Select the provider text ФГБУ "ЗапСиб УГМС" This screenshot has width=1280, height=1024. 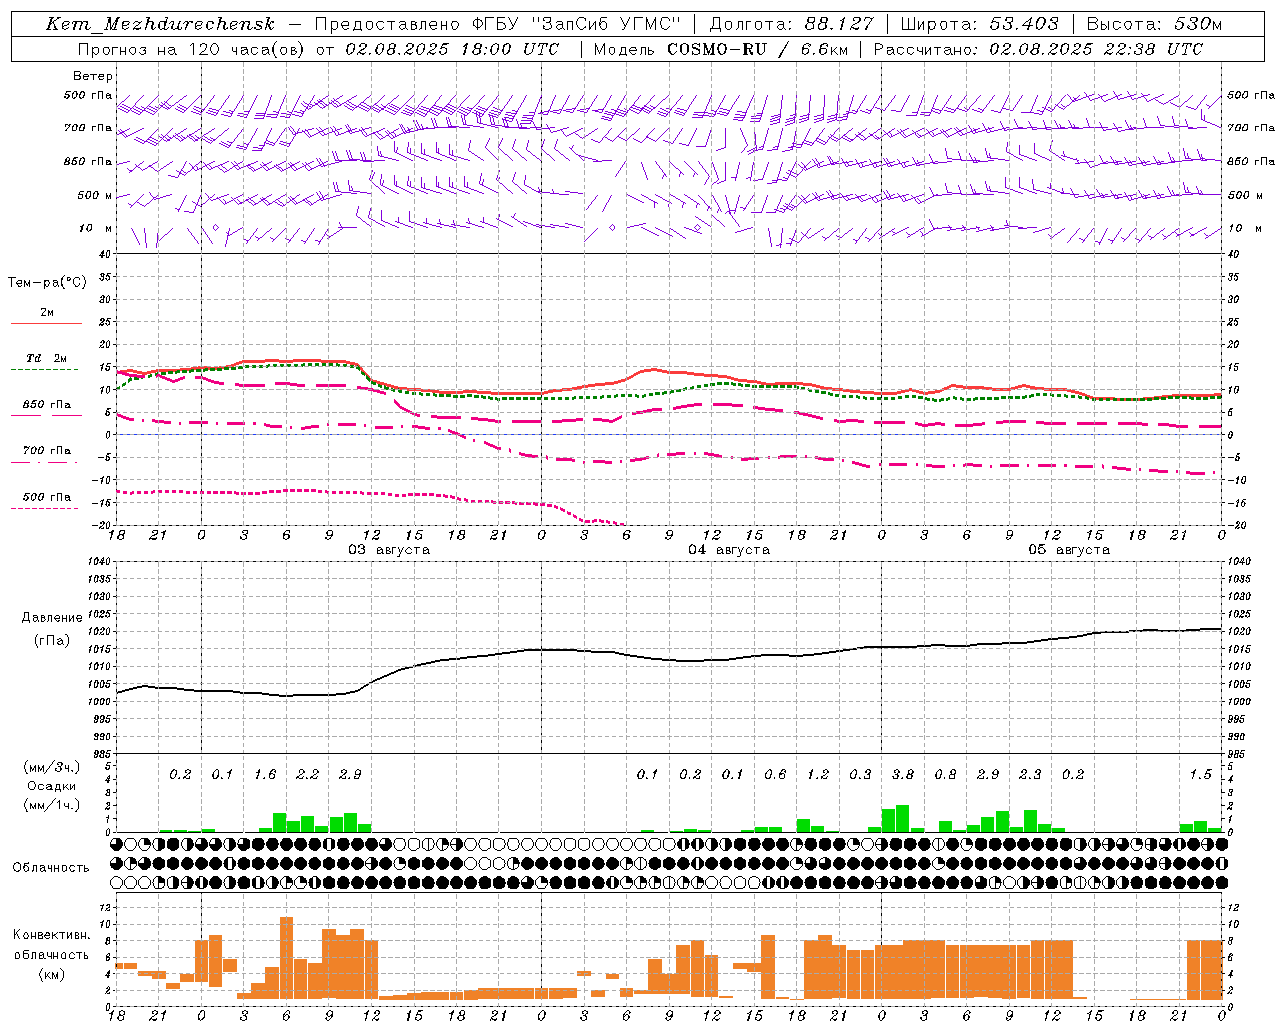(575, 24)
